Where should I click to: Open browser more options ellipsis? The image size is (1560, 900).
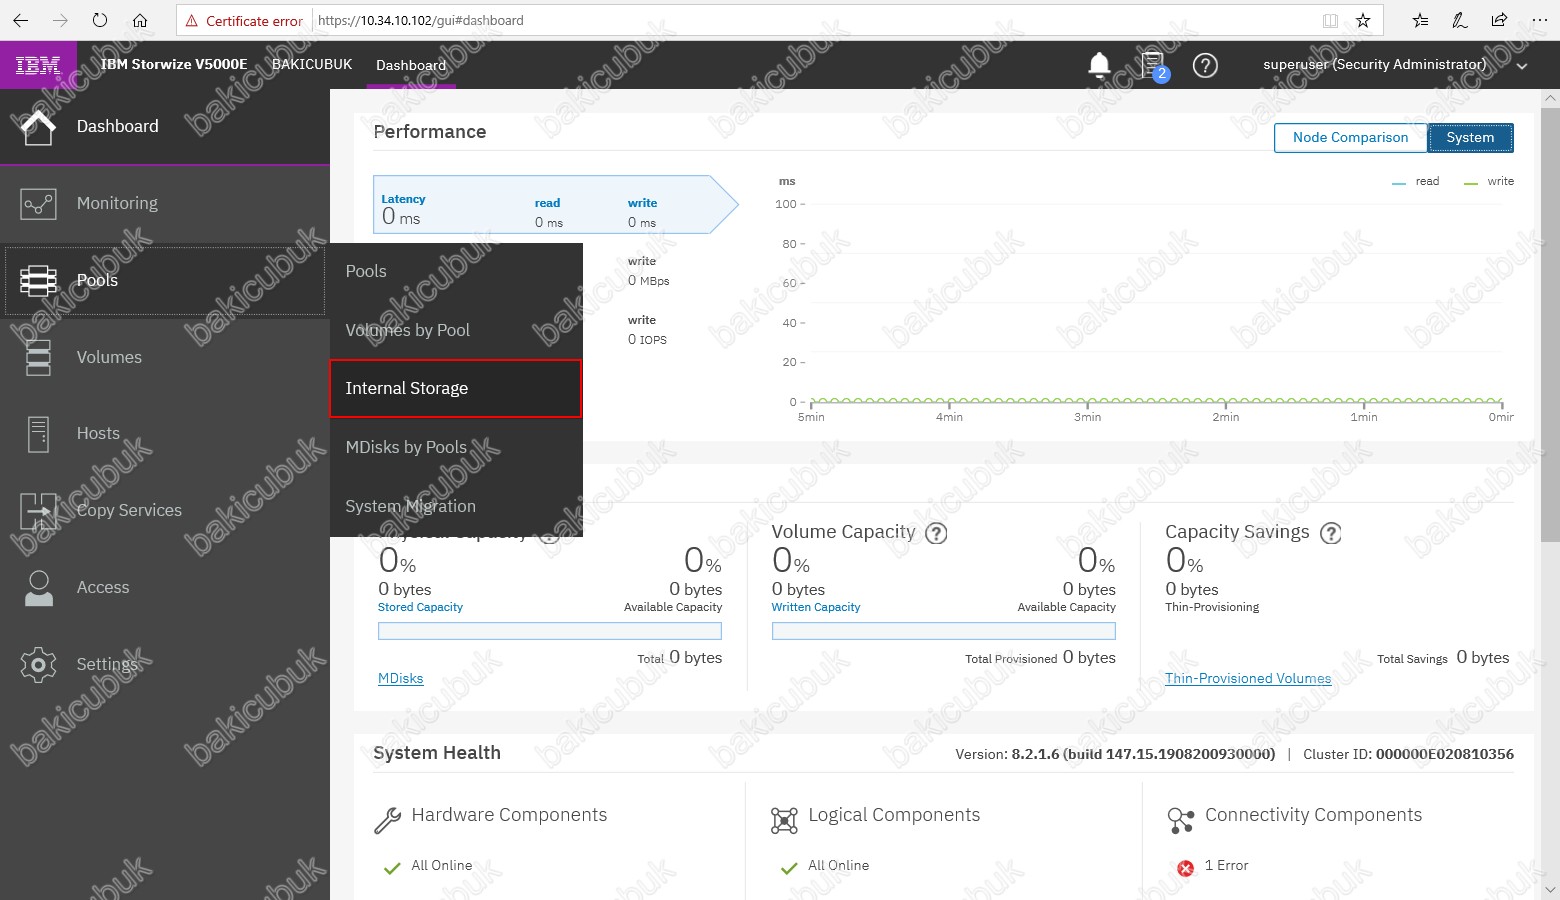(1539, 20)
